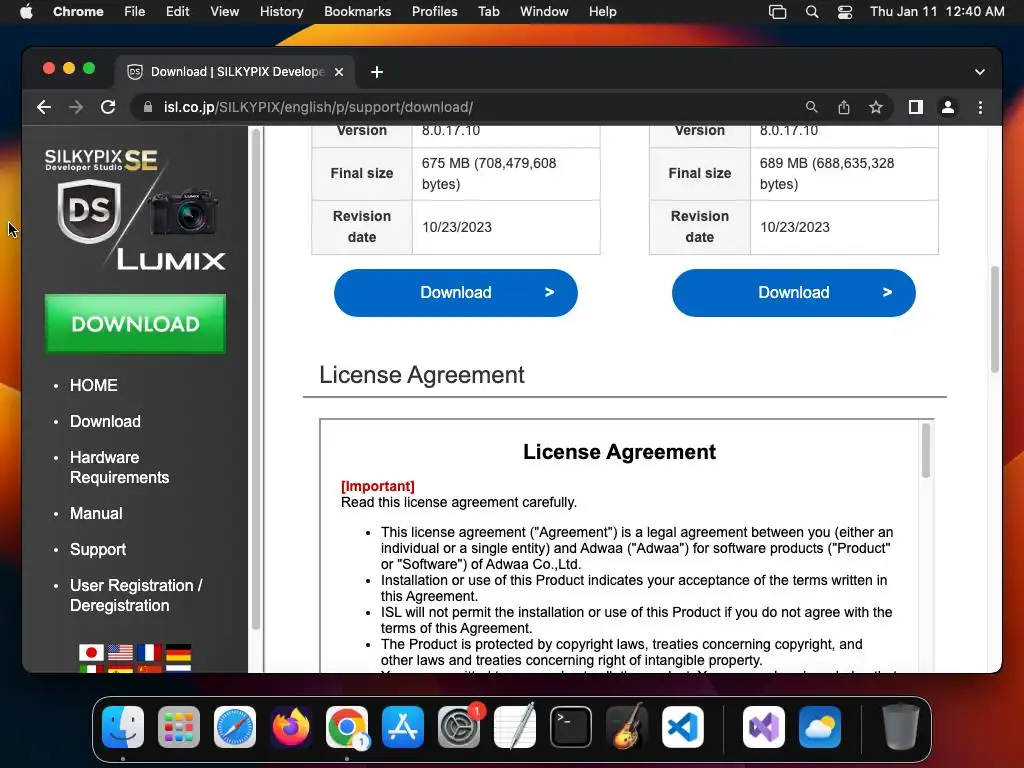Expand the tab search chevron
The height and width of the screenshot is (768, 1024).
click(x=980, y=72)
